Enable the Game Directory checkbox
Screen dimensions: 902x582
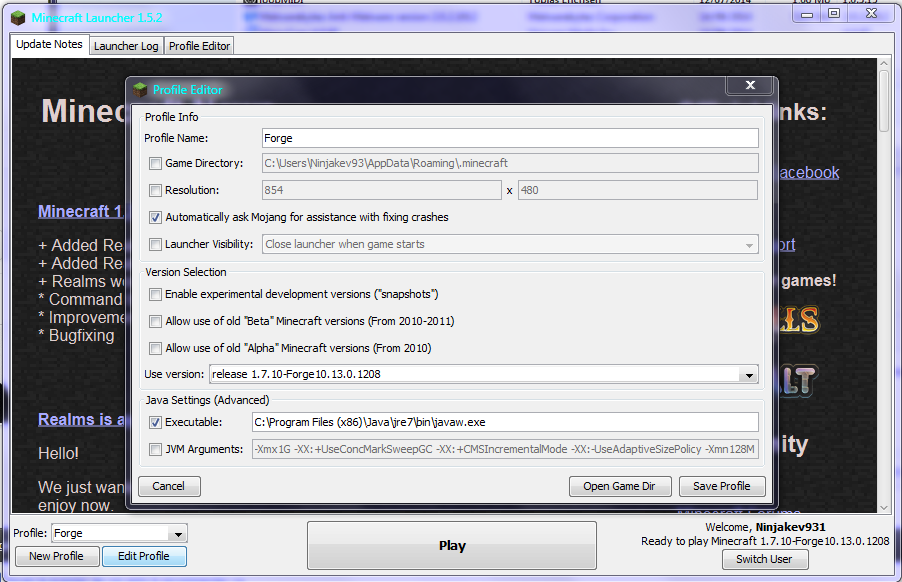[x=155, y=163]
